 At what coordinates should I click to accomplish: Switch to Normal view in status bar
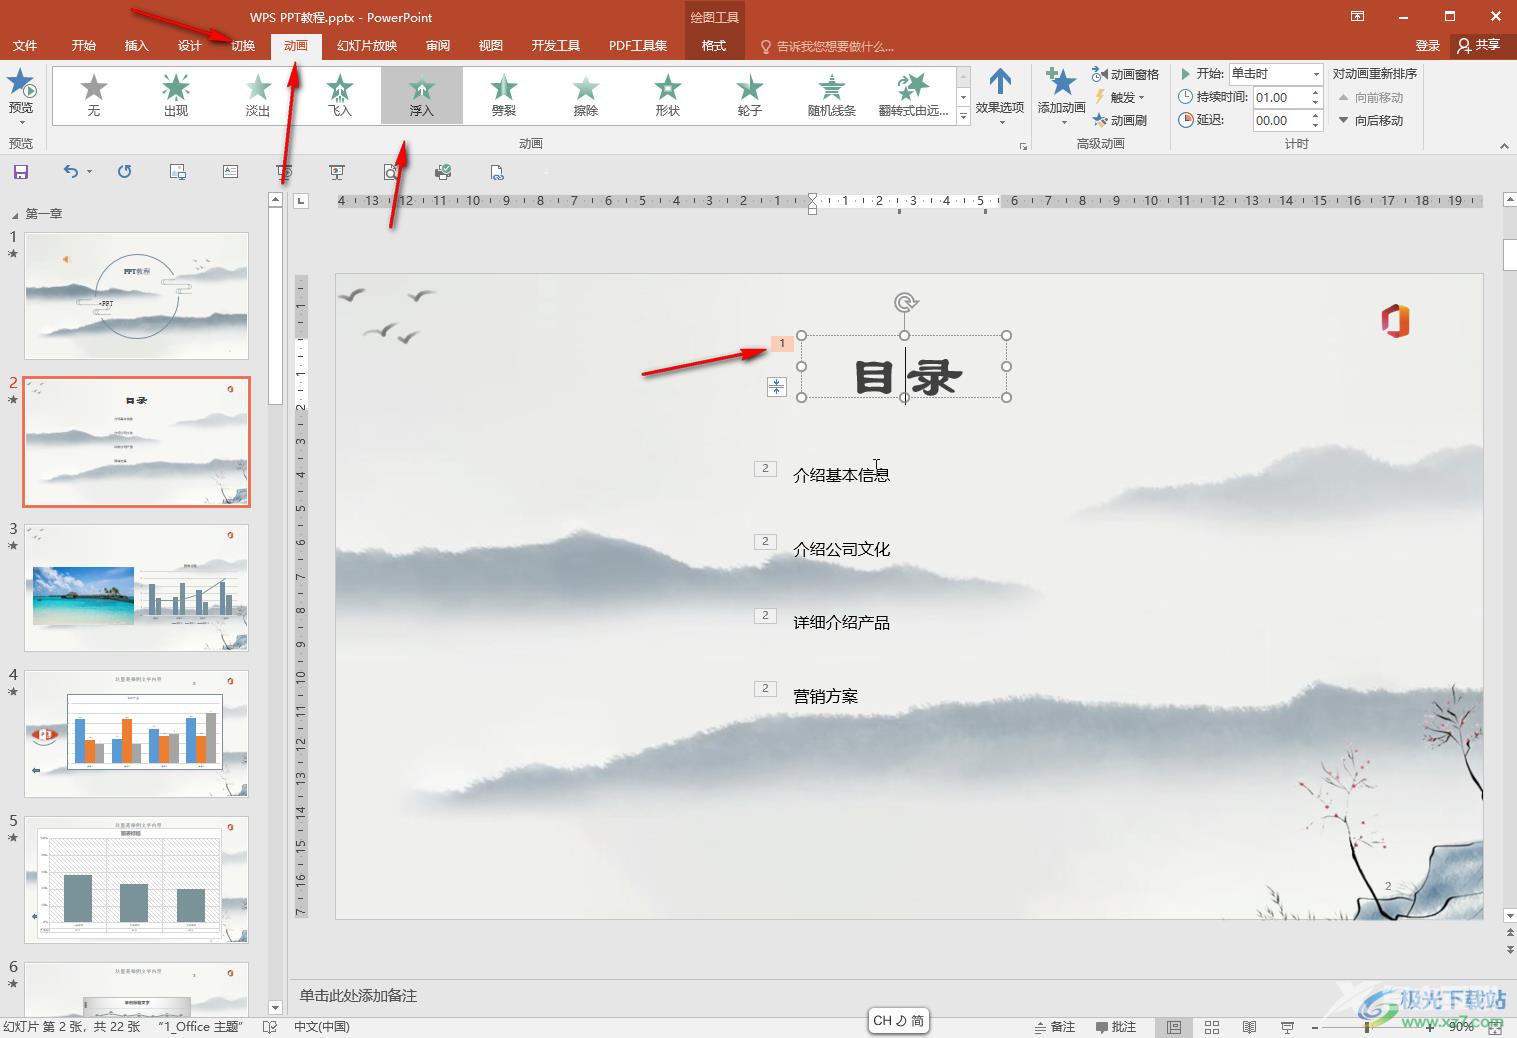pos(1173,1027)
